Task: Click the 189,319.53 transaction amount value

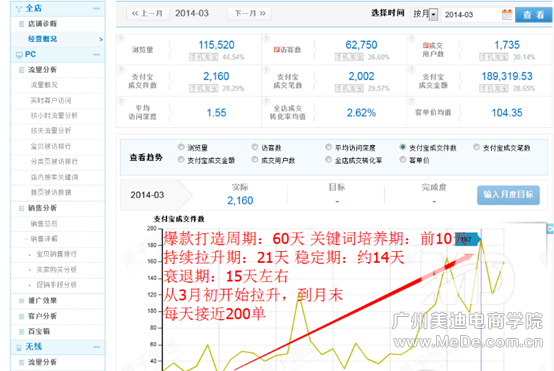Action: point(507,76)
